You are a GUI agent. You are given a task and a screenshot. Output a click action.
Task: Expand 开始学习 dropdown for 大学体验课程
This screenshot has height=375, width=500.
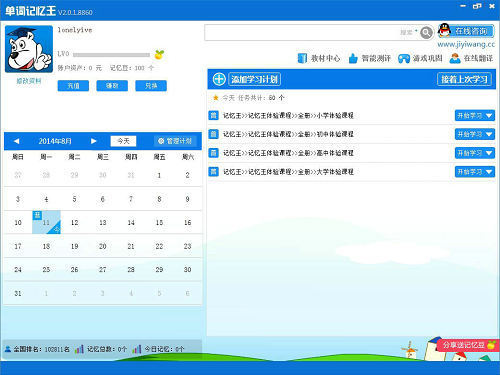tap(489, 172)
